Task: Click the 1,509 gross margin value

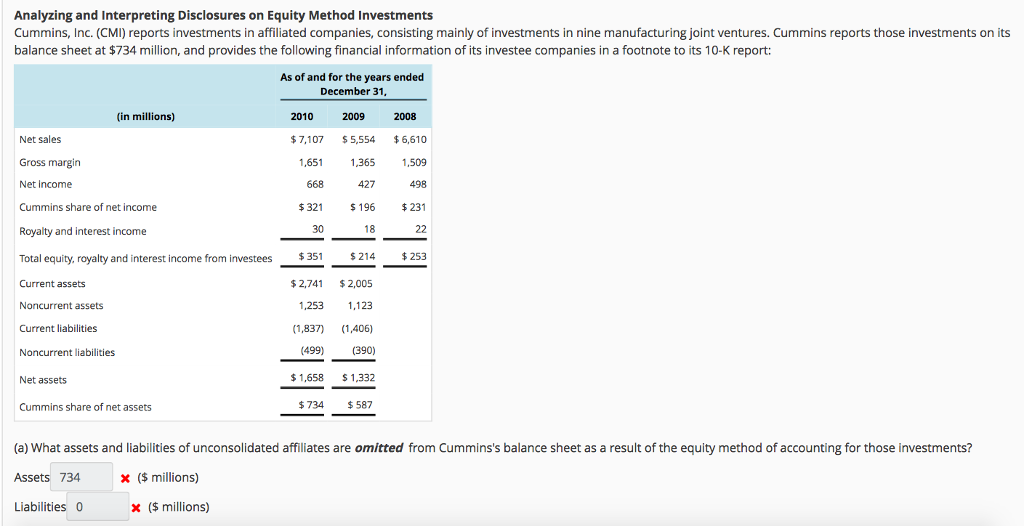Action: (414, 162)
